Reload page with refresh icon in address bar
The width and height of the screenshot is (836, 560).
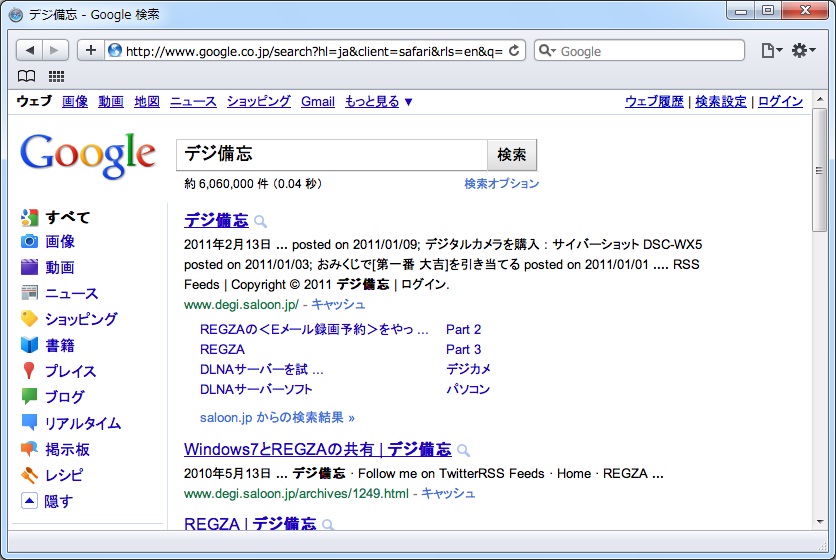(x=514, y=51)
